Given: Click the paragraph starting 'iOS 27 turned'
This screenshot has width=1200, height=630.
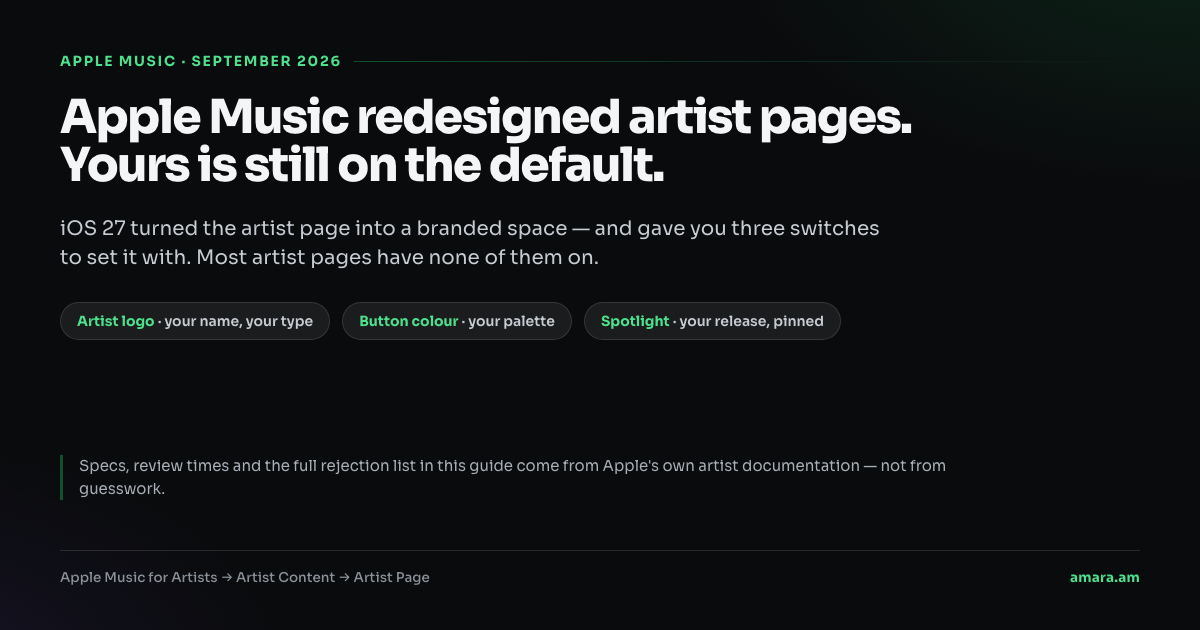Looking at the screenshot, I should (470, 243).
